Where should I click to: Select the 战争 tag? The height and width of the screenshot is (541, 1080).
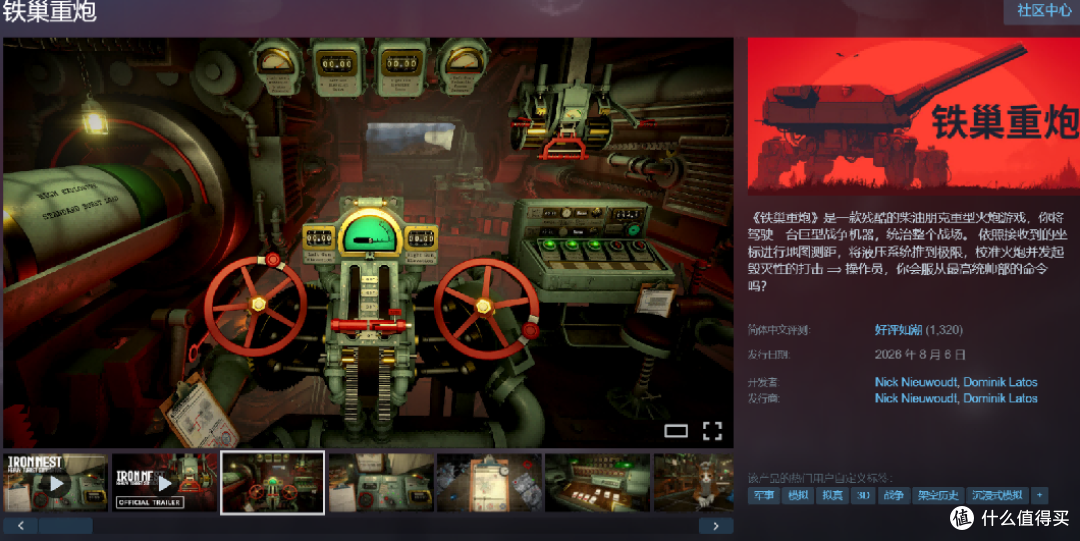[894, 495]
